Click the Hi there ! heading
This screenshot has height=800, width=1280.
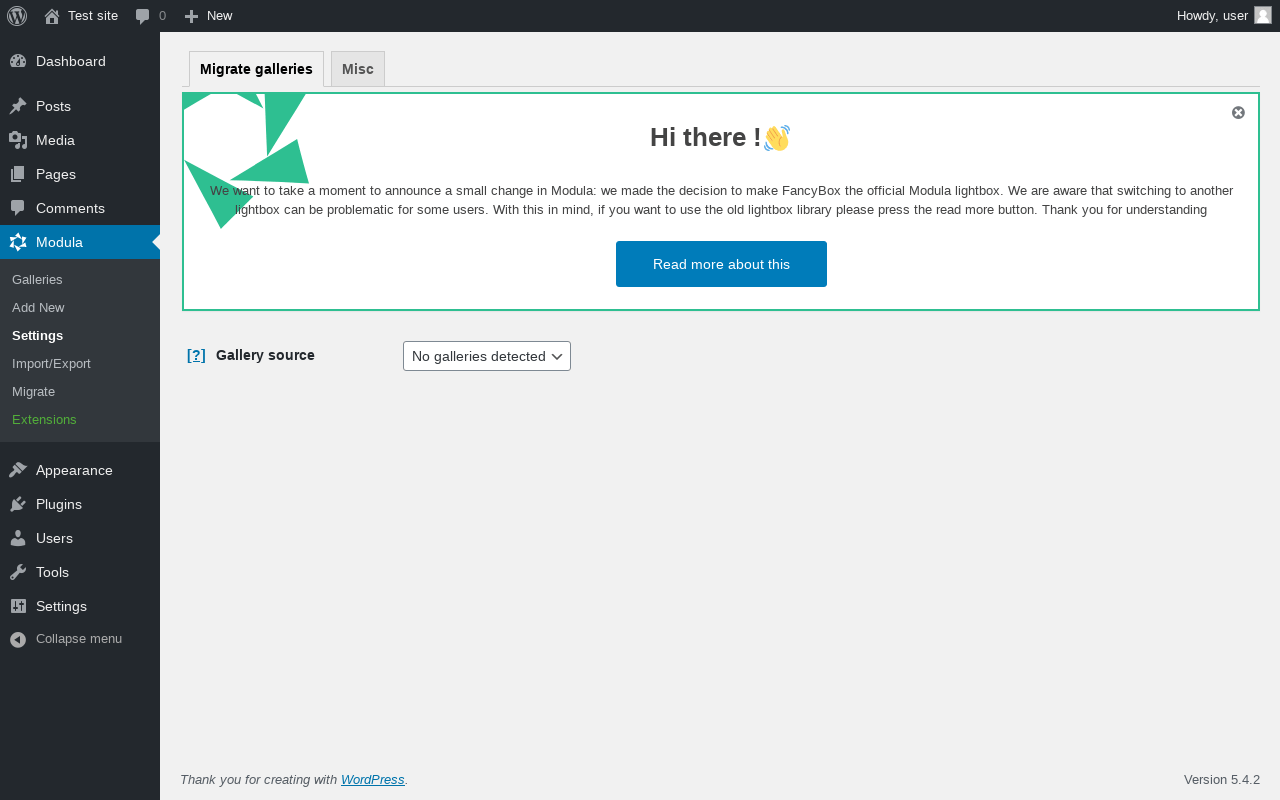[720, 137]
